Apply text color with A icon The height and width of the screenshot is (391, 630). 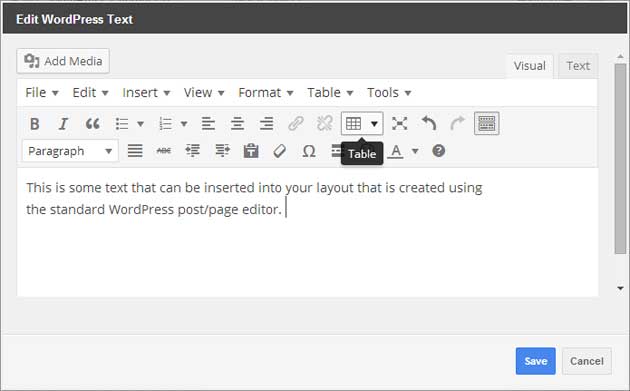click(x=396, y=151)
